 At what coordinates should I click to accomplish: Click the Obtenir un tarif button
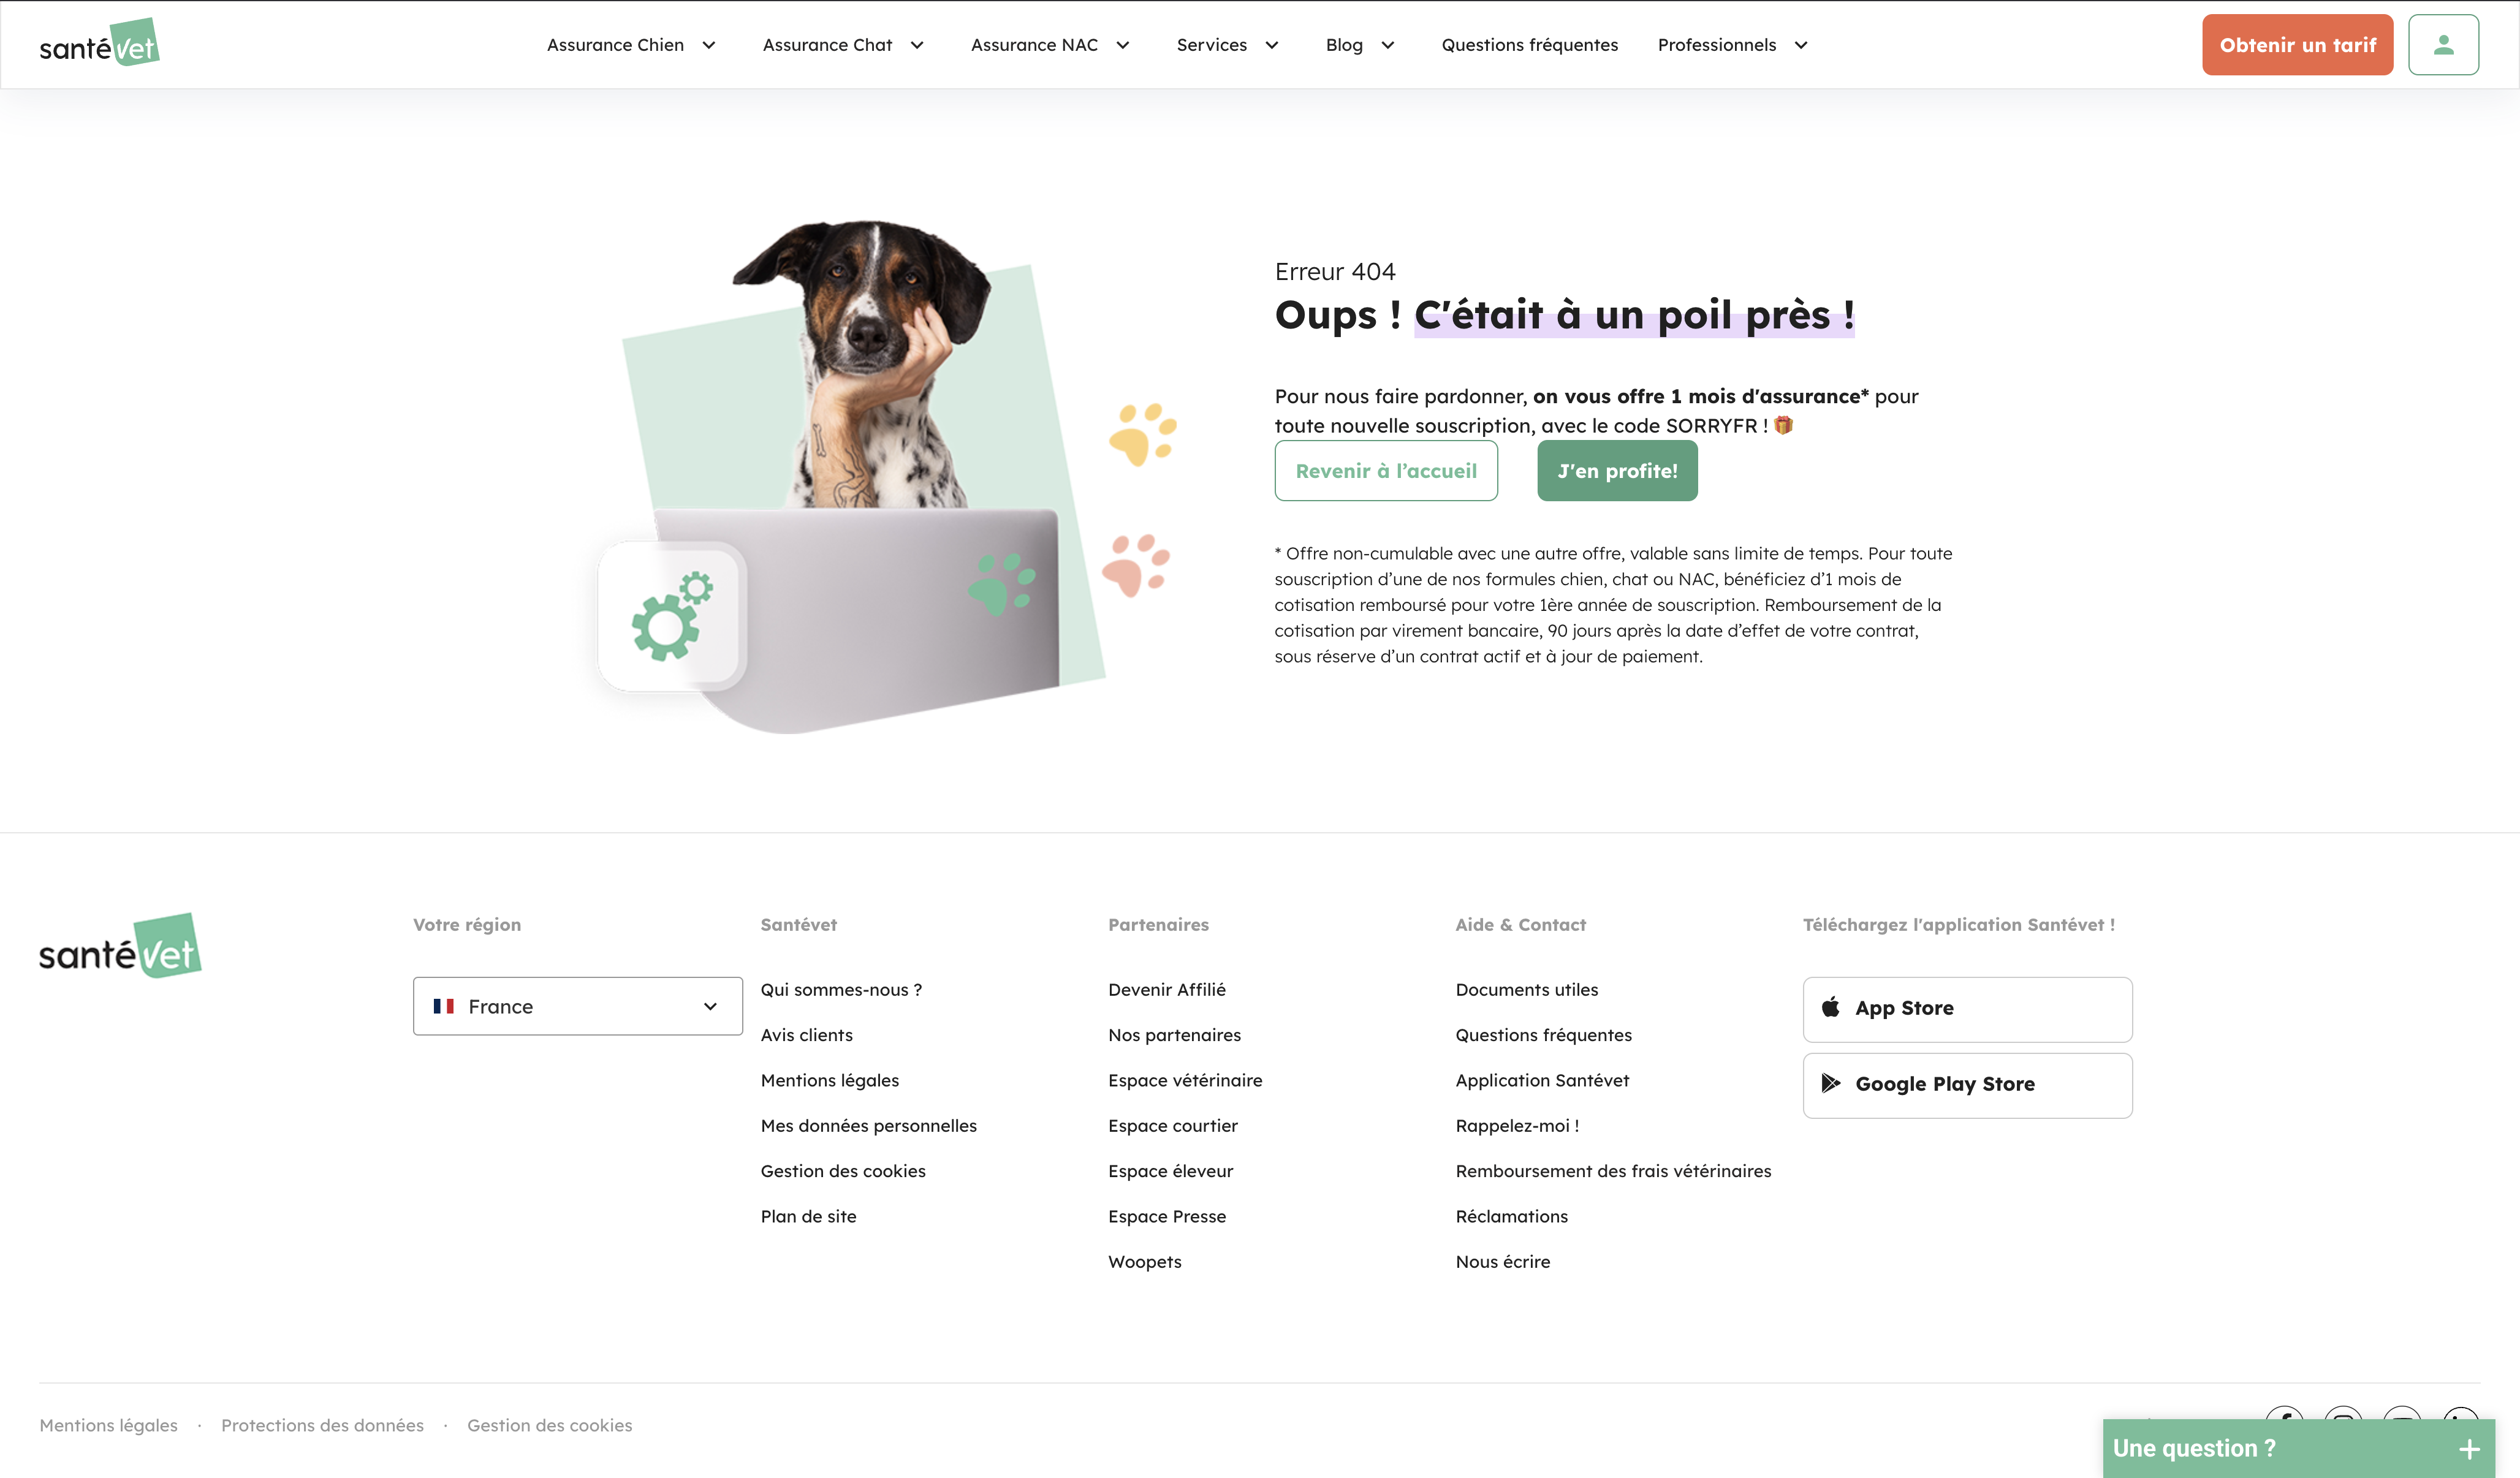click(x=2297, y=45)
